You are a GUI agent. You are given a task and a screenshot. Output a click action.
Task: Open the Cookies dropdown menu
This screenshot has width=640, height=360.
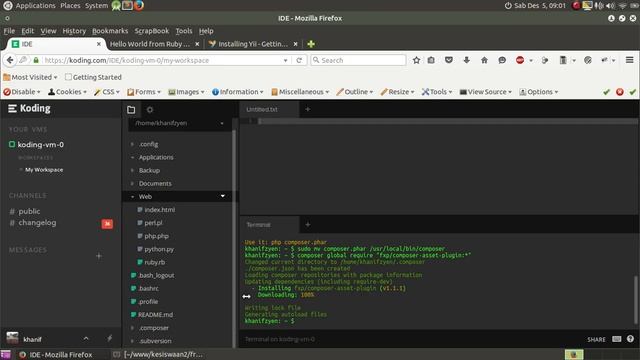point(67,92)
